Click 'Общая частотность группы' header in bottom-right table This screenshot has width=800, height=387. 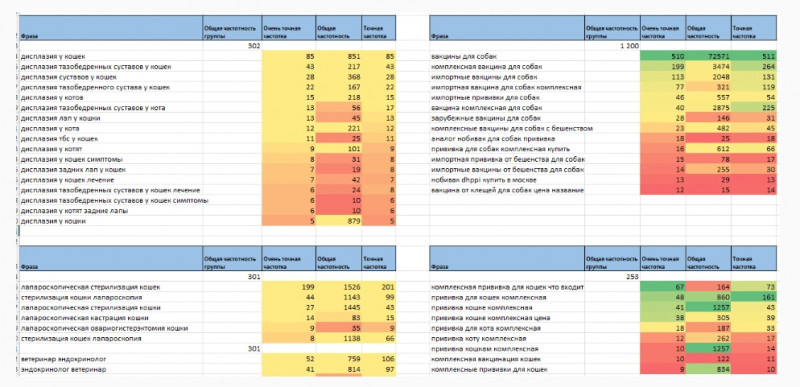click(x=612, y=259)
